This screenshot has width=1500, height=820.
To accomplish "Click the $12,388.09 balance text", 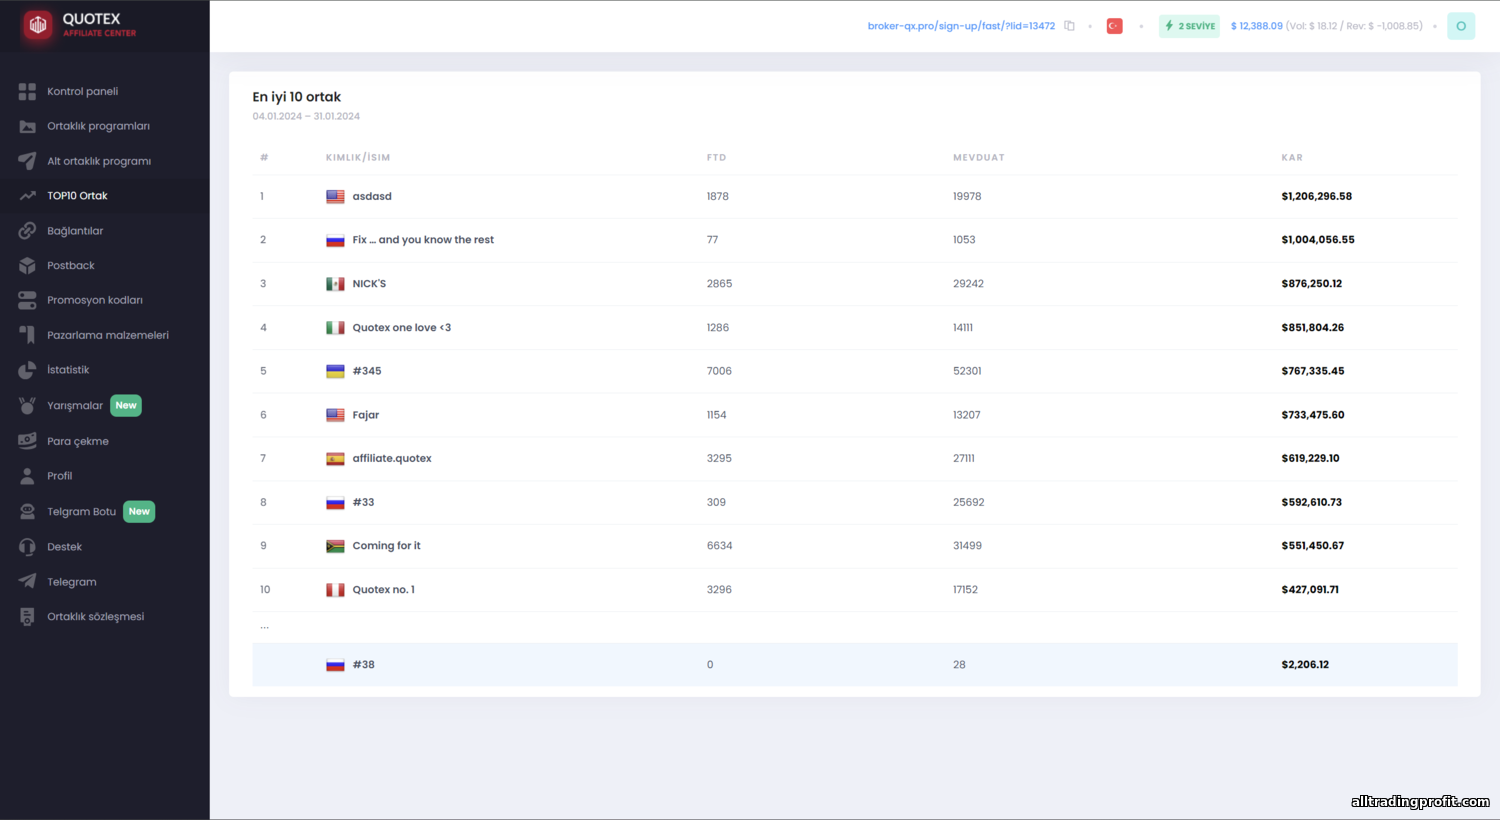I will pyautogui.click(x=1256, y=26).
